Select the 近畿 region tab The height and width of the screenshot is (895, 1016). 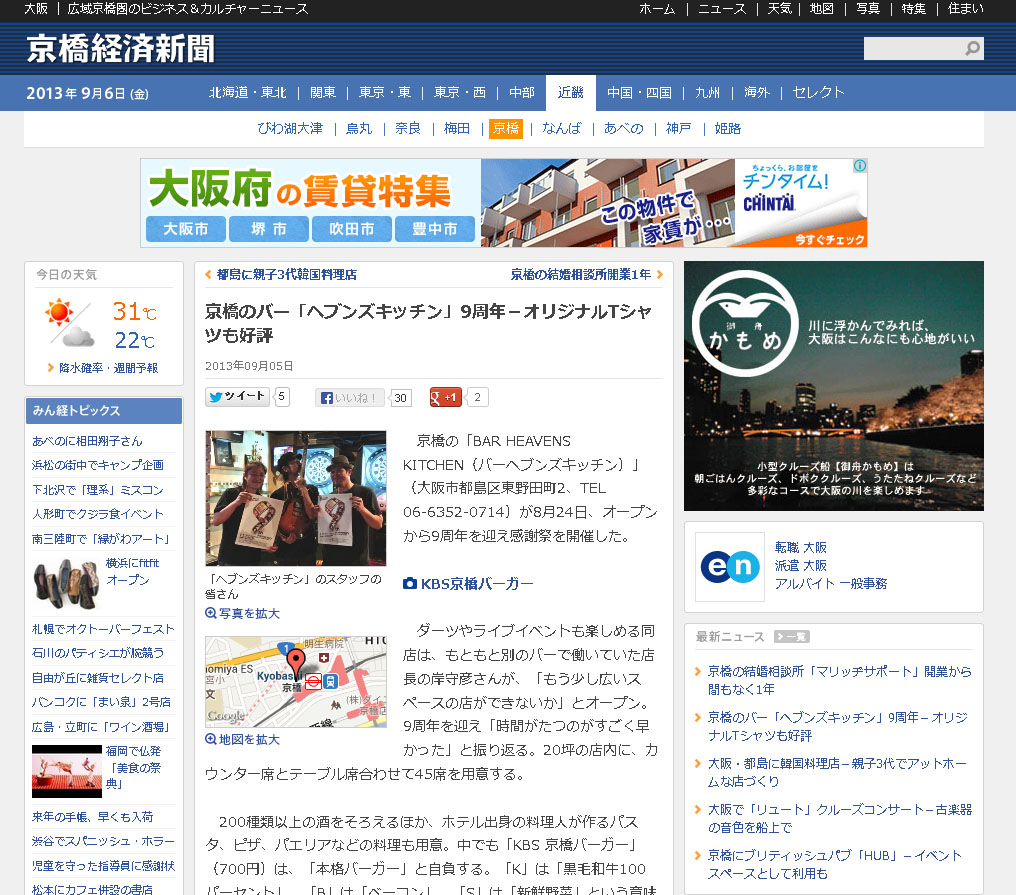570,93
